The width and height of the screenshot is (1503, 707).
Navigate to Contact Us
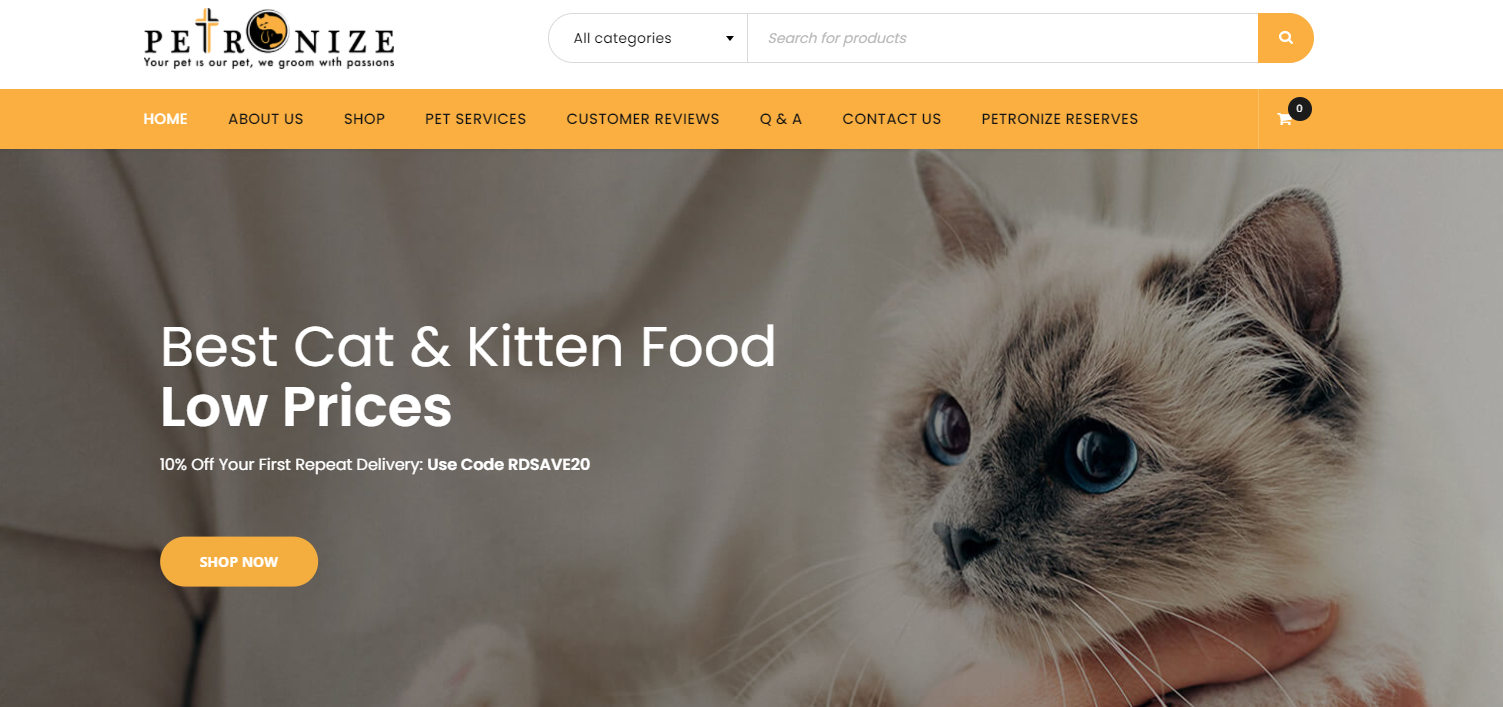pos(892,119)
